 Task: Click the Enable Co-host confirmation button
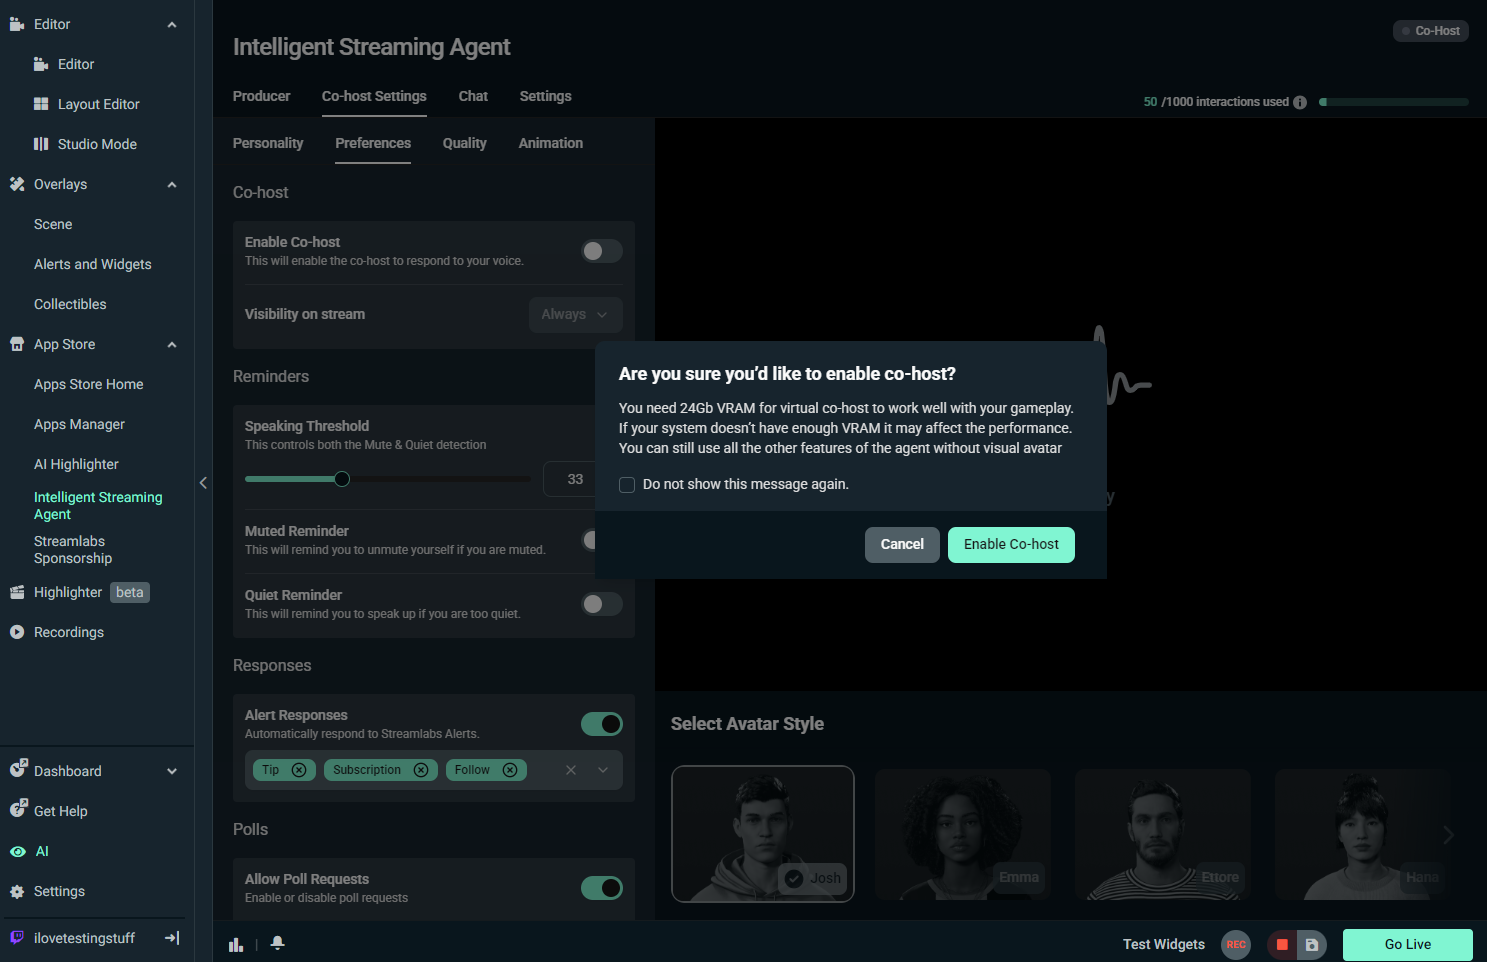tap(1011, 544)
